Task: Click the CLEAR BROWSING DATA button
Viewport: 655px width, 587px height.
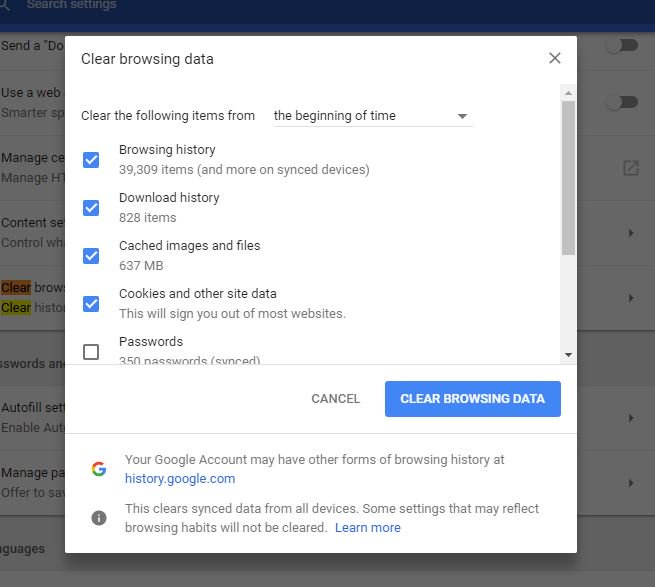Action: pos(472,399)
